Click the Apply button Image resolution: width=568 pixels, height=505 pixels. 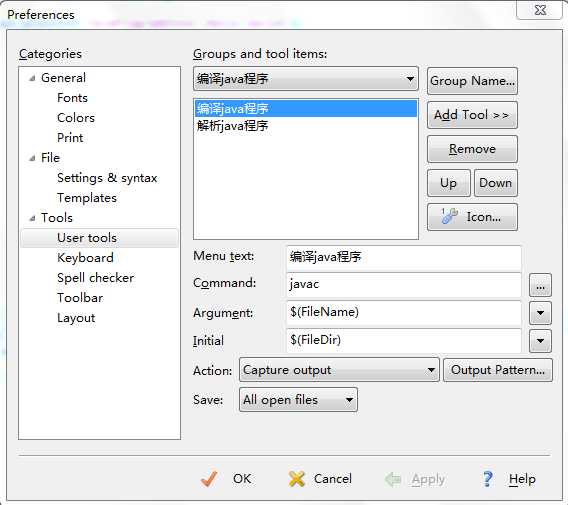415,479
